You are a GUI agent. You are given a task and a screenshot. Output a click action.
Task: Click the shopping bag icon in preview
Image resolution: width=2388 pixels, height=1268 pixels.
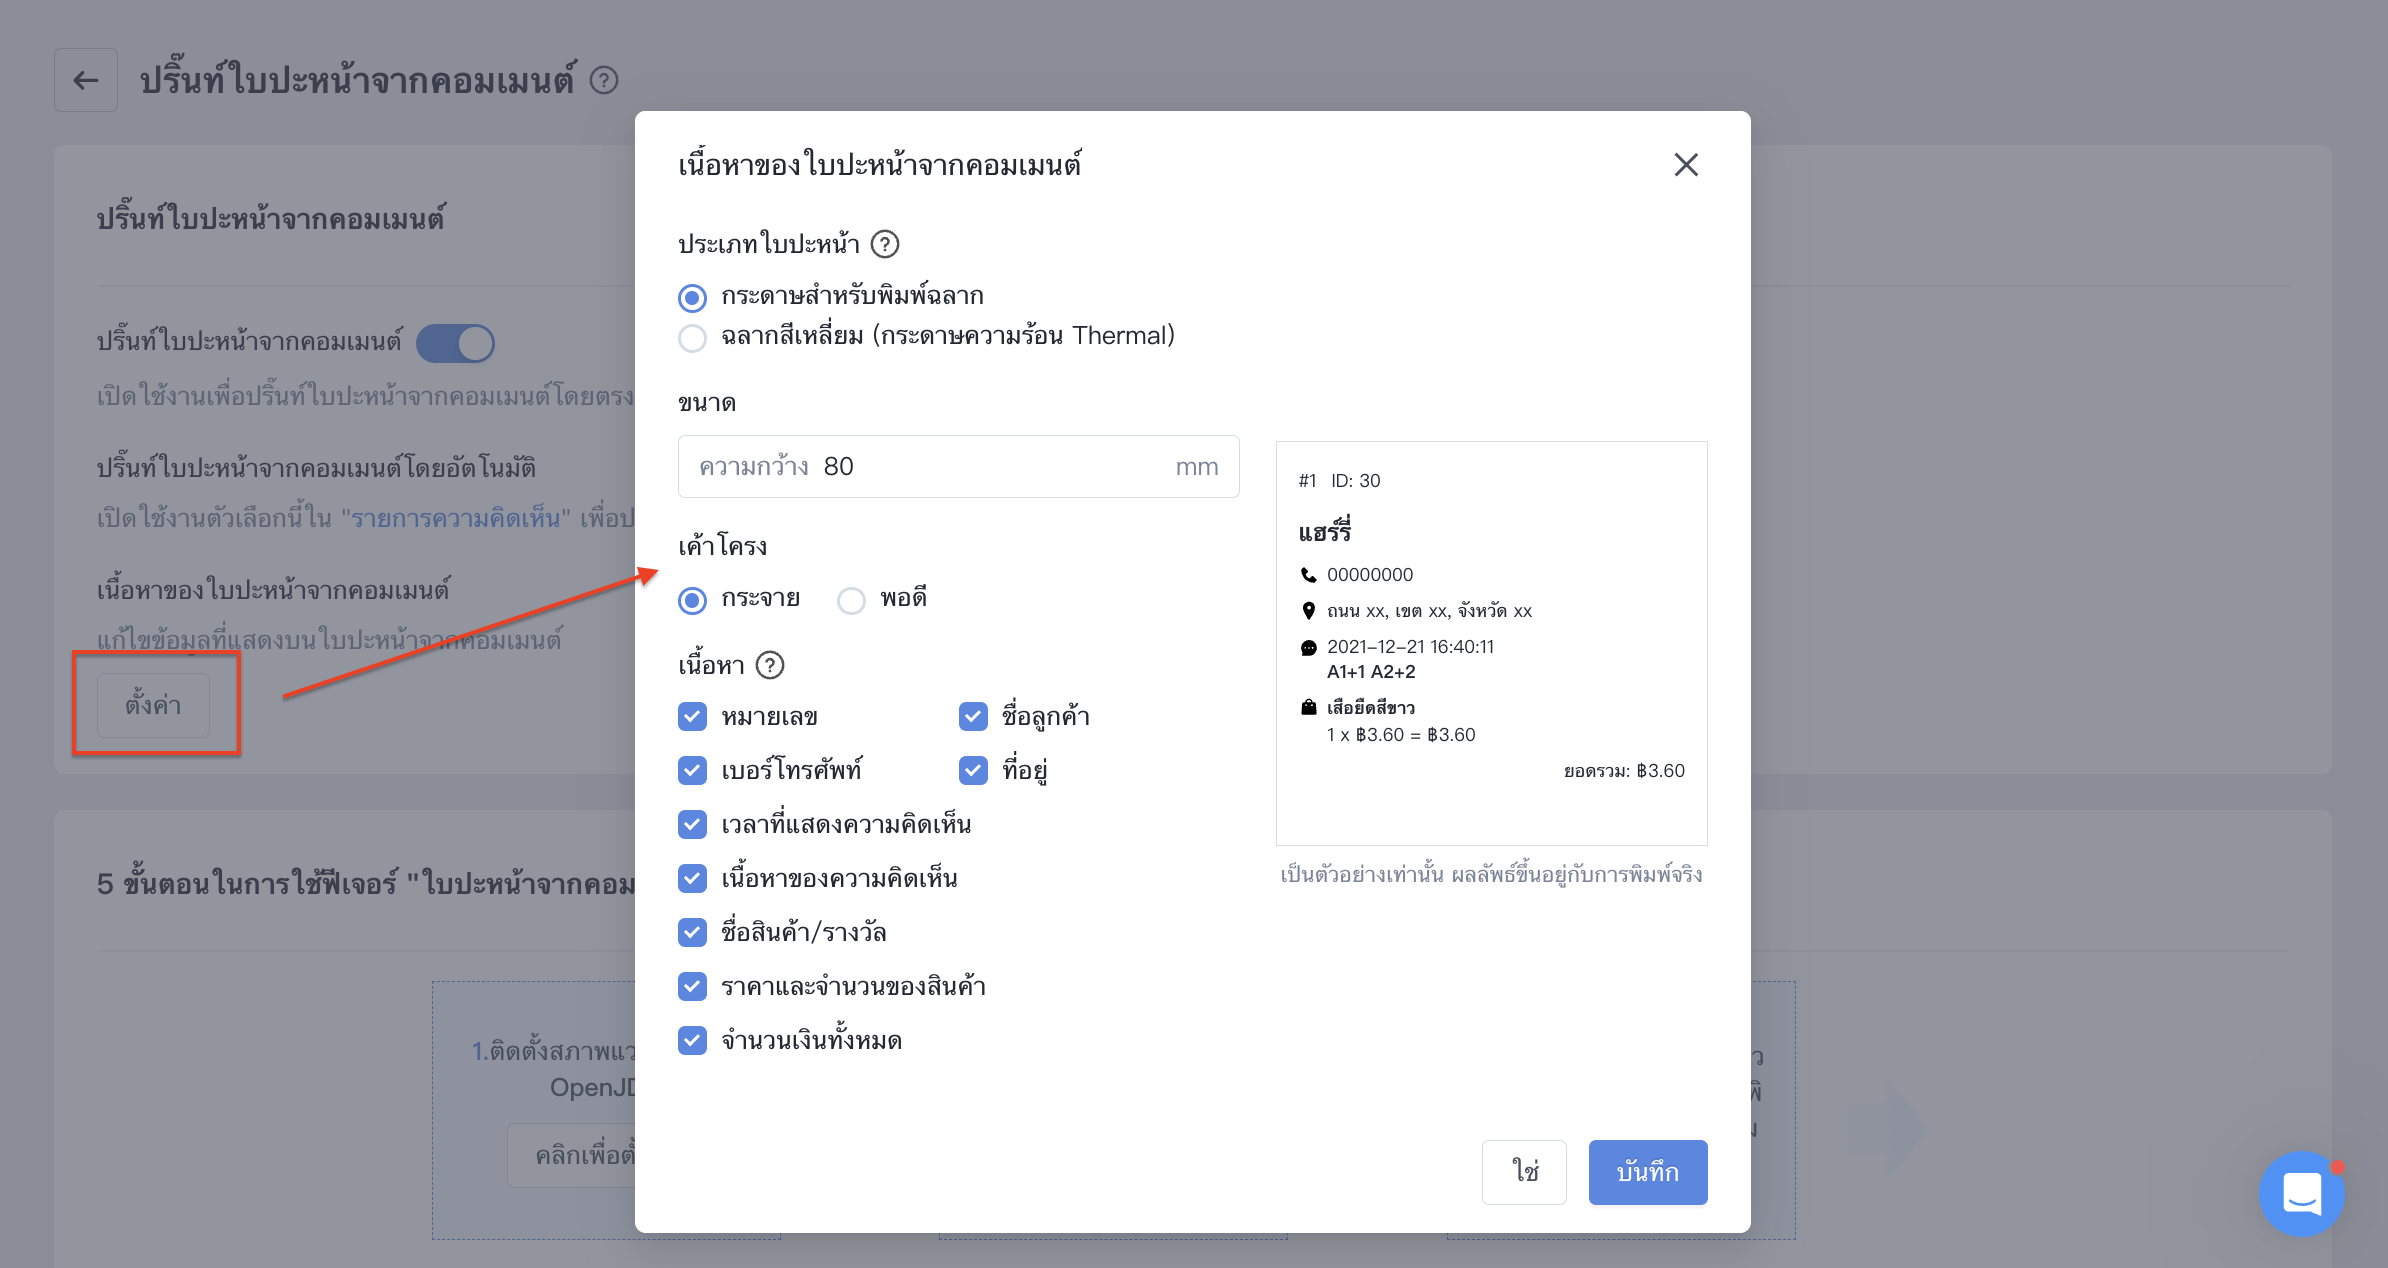[1308, 707]
